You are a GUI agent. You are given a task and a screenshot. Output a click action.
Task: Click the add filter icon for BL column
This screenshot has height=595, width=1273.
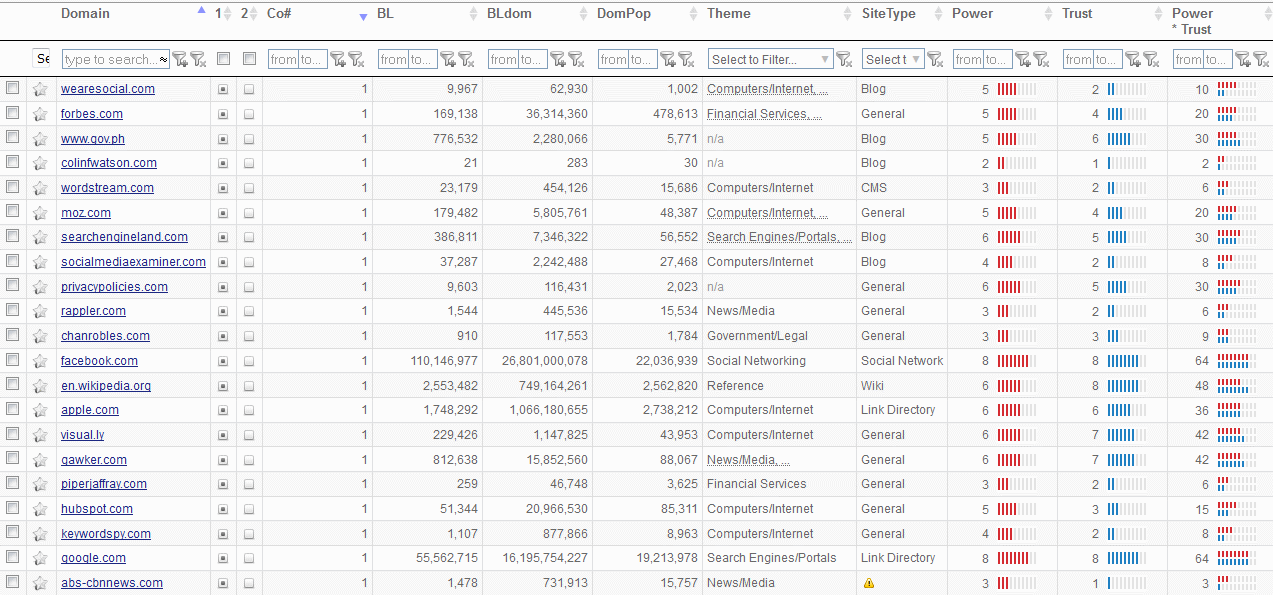(x=448, y=60)
